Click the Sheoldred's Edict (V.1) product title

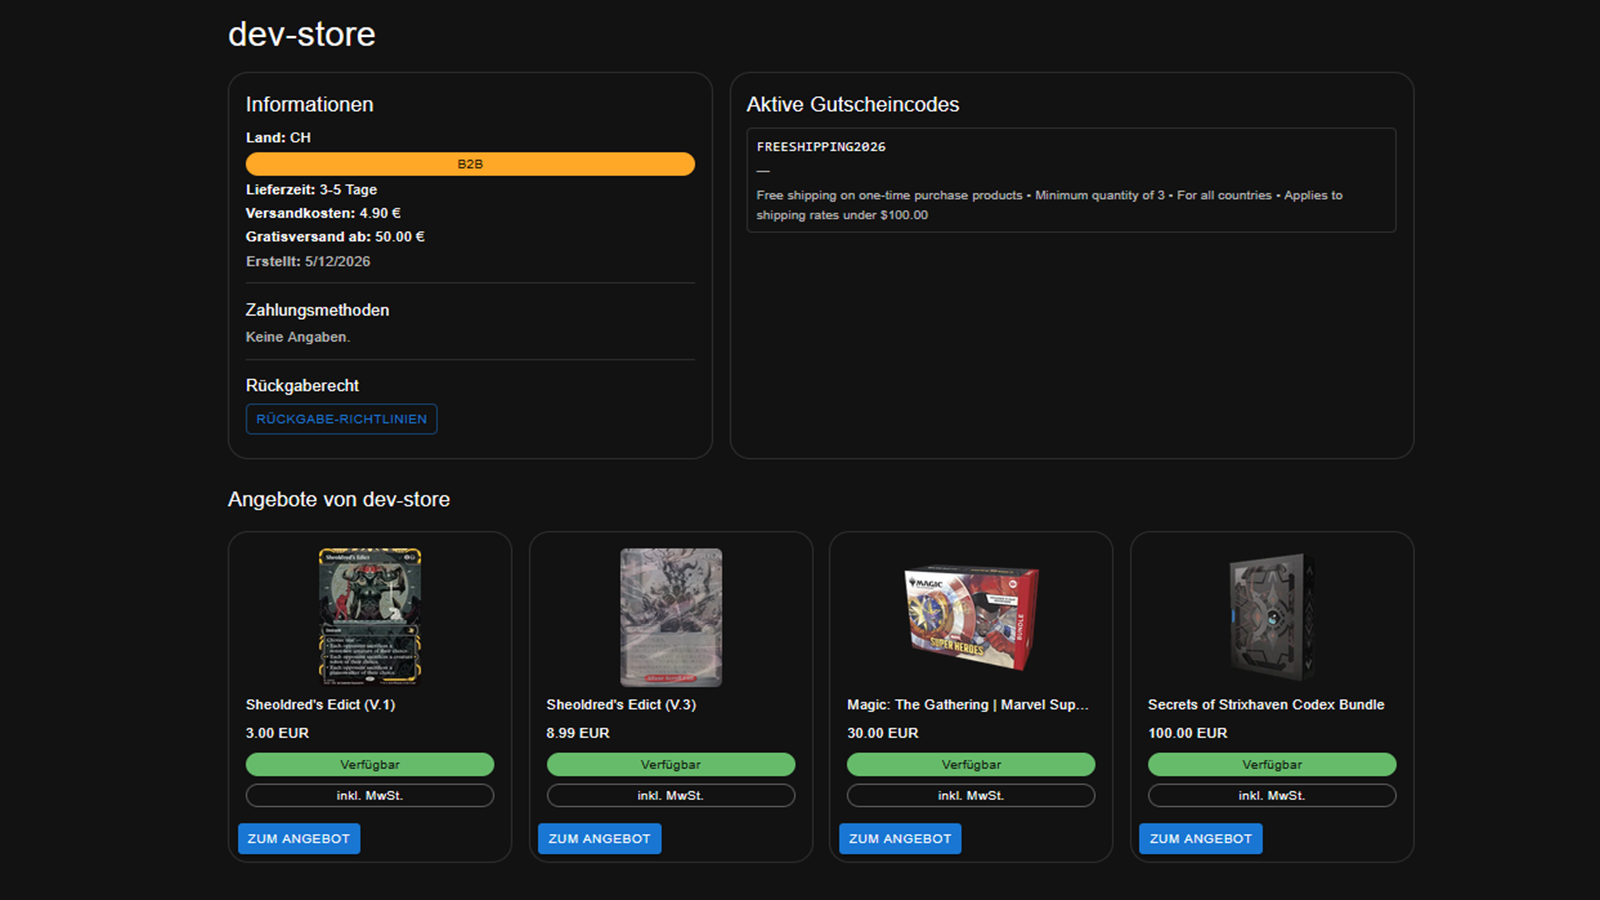pyautogui.click(x=320, y=705)
